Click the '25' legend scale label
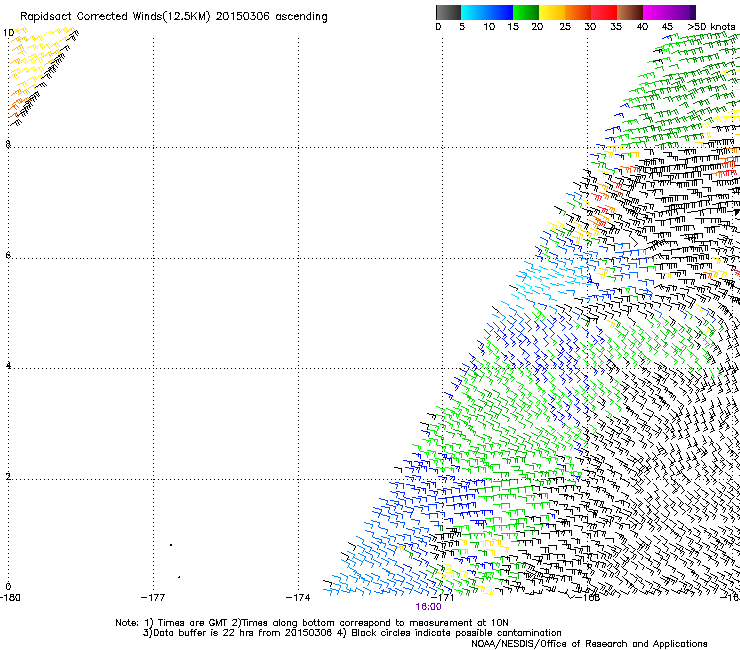Image resolution: width=740 pixels, height=650 pixels. [565, 27]
